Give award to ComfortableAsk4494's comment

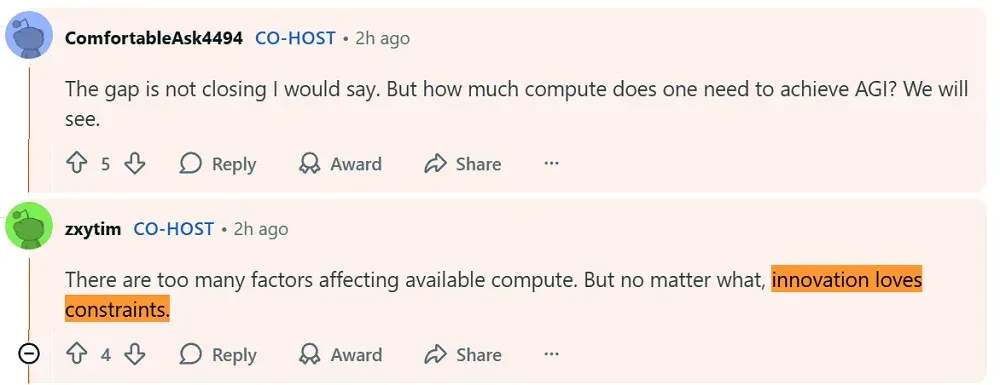pos(340,164)
